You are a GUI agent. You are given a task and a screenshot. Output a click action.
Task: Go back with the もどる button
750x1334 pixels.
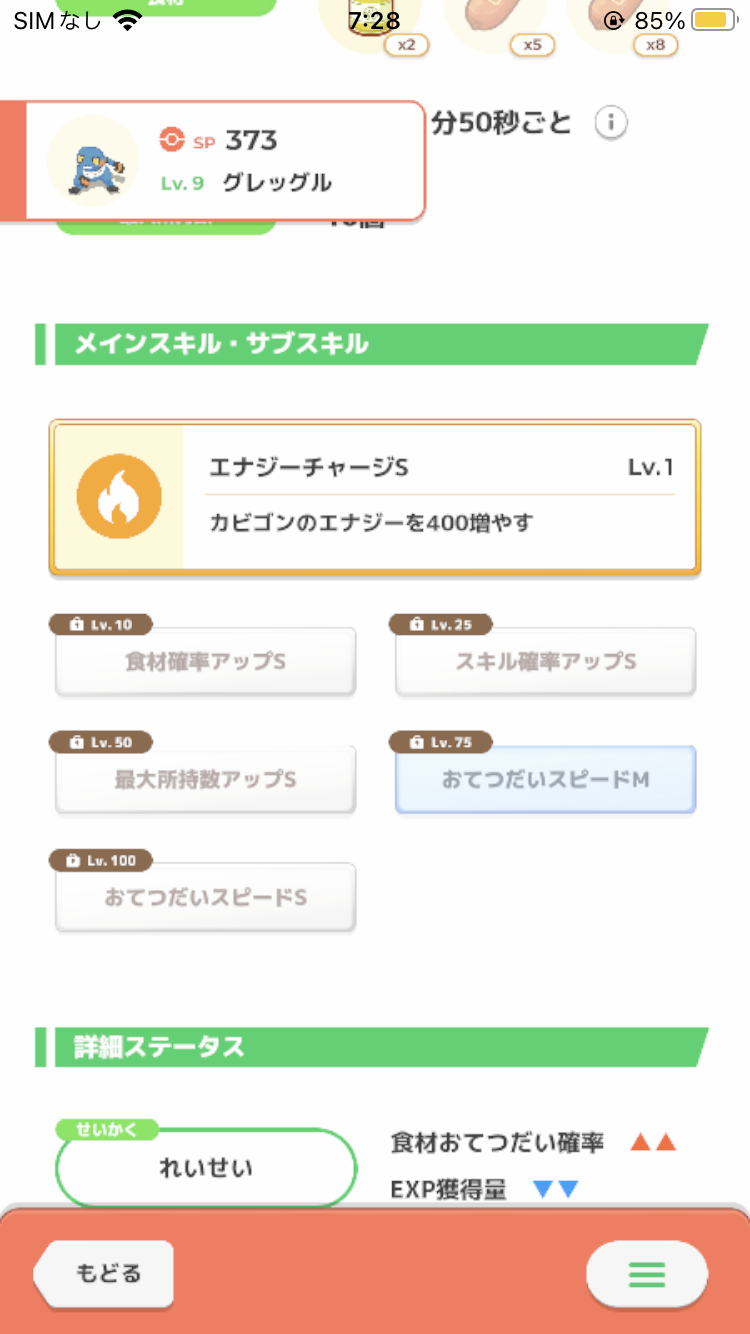[104, 1274]
